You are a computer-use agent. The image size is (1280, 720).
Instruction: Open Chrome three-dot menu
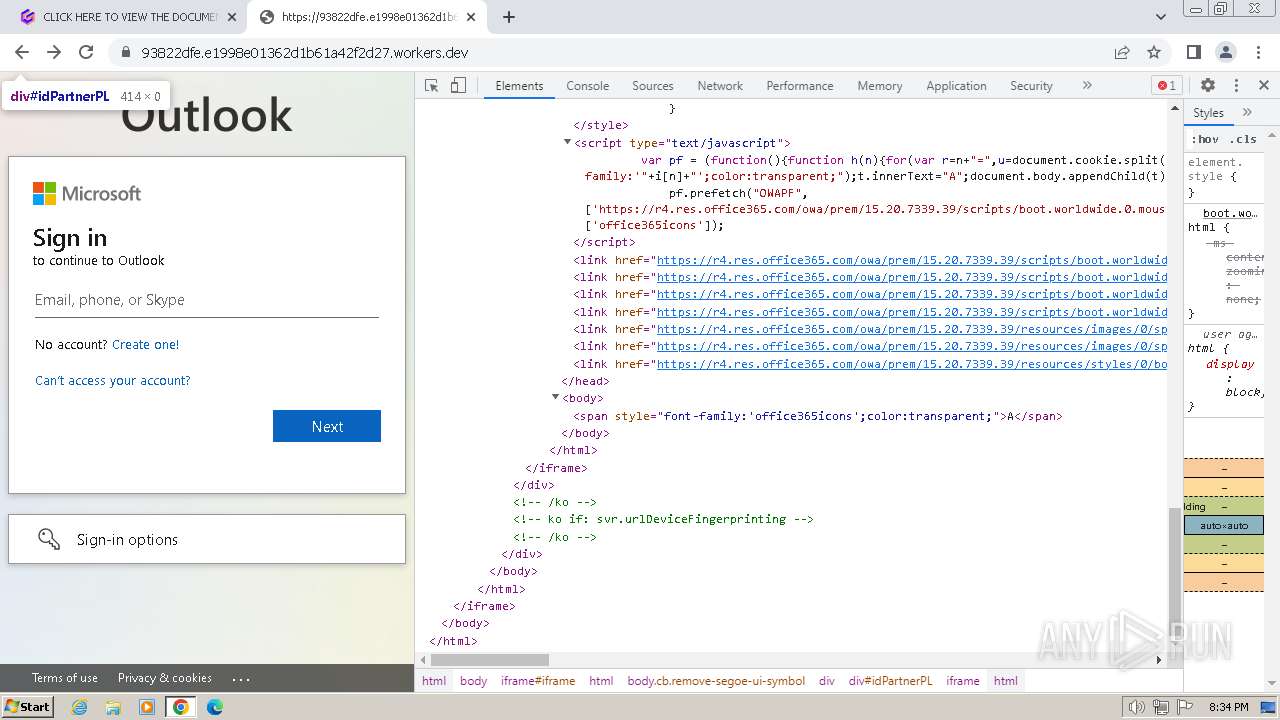[1257, 52]
